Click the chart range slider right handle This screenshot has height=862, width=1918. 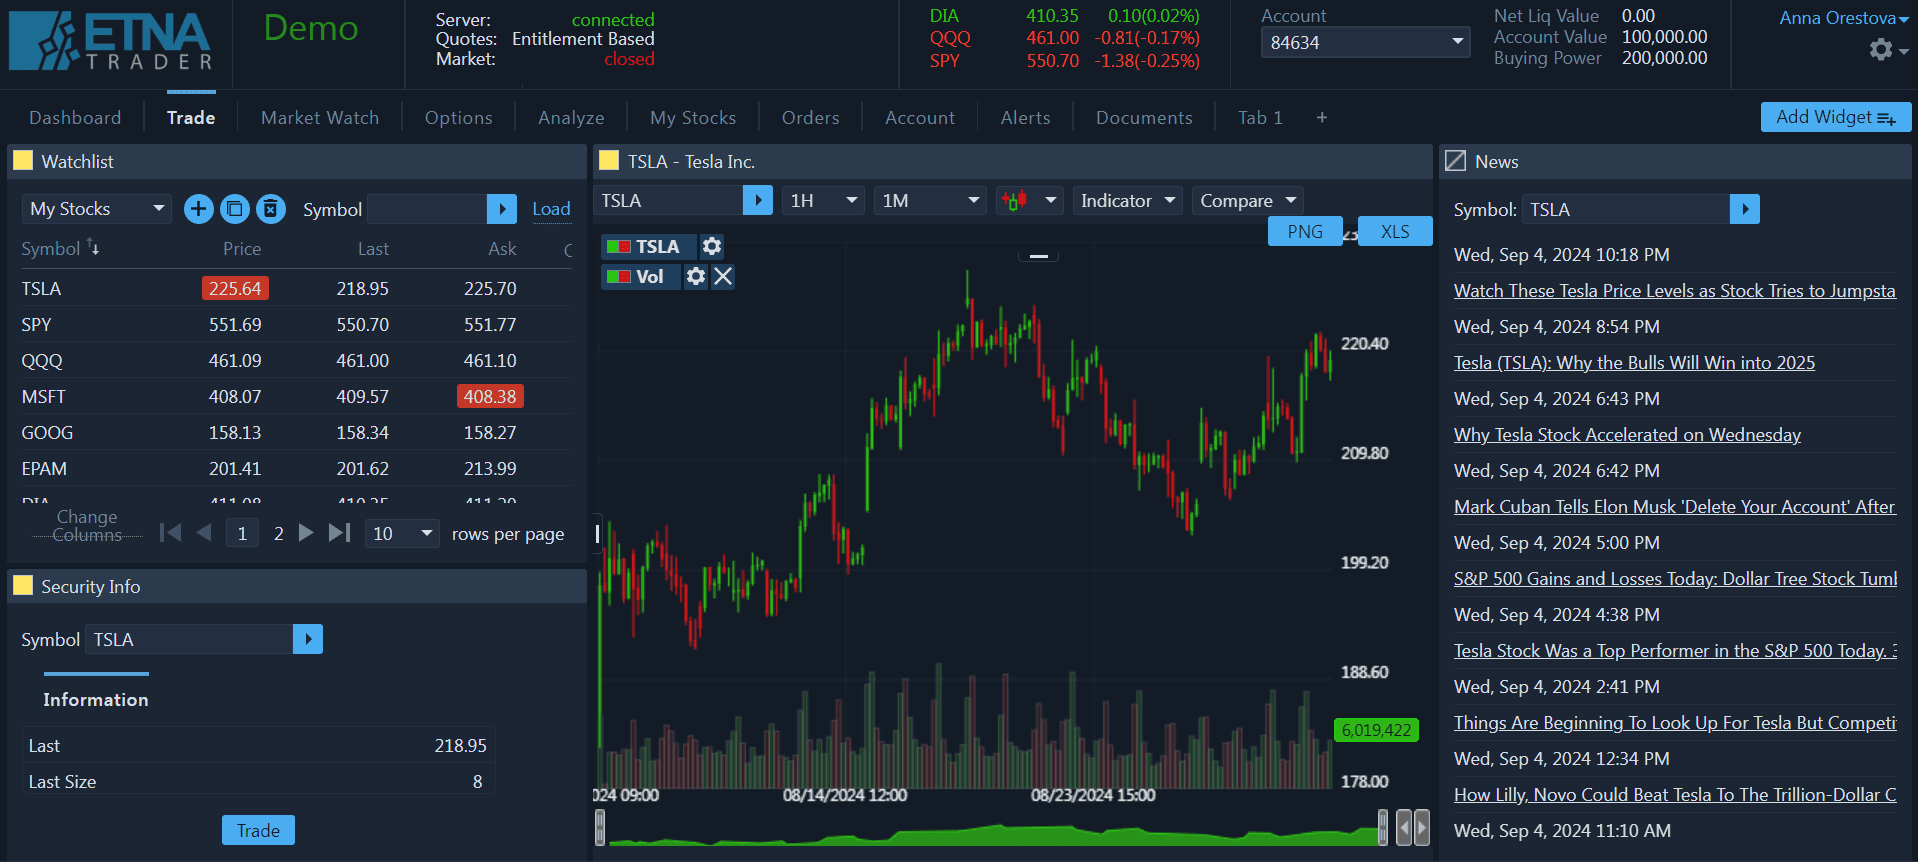[1383, 827]
